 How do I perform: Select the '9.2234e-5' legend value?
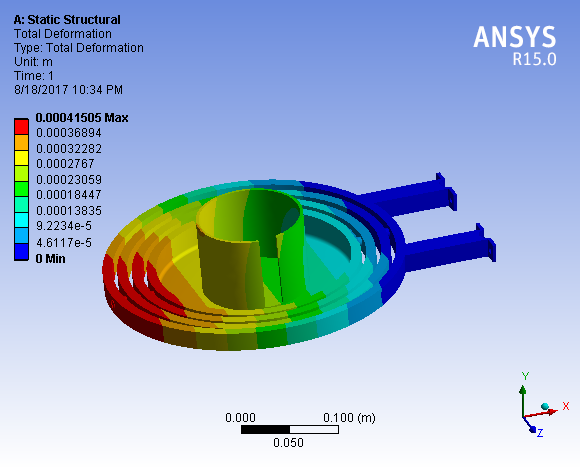(x=64, y=226)
